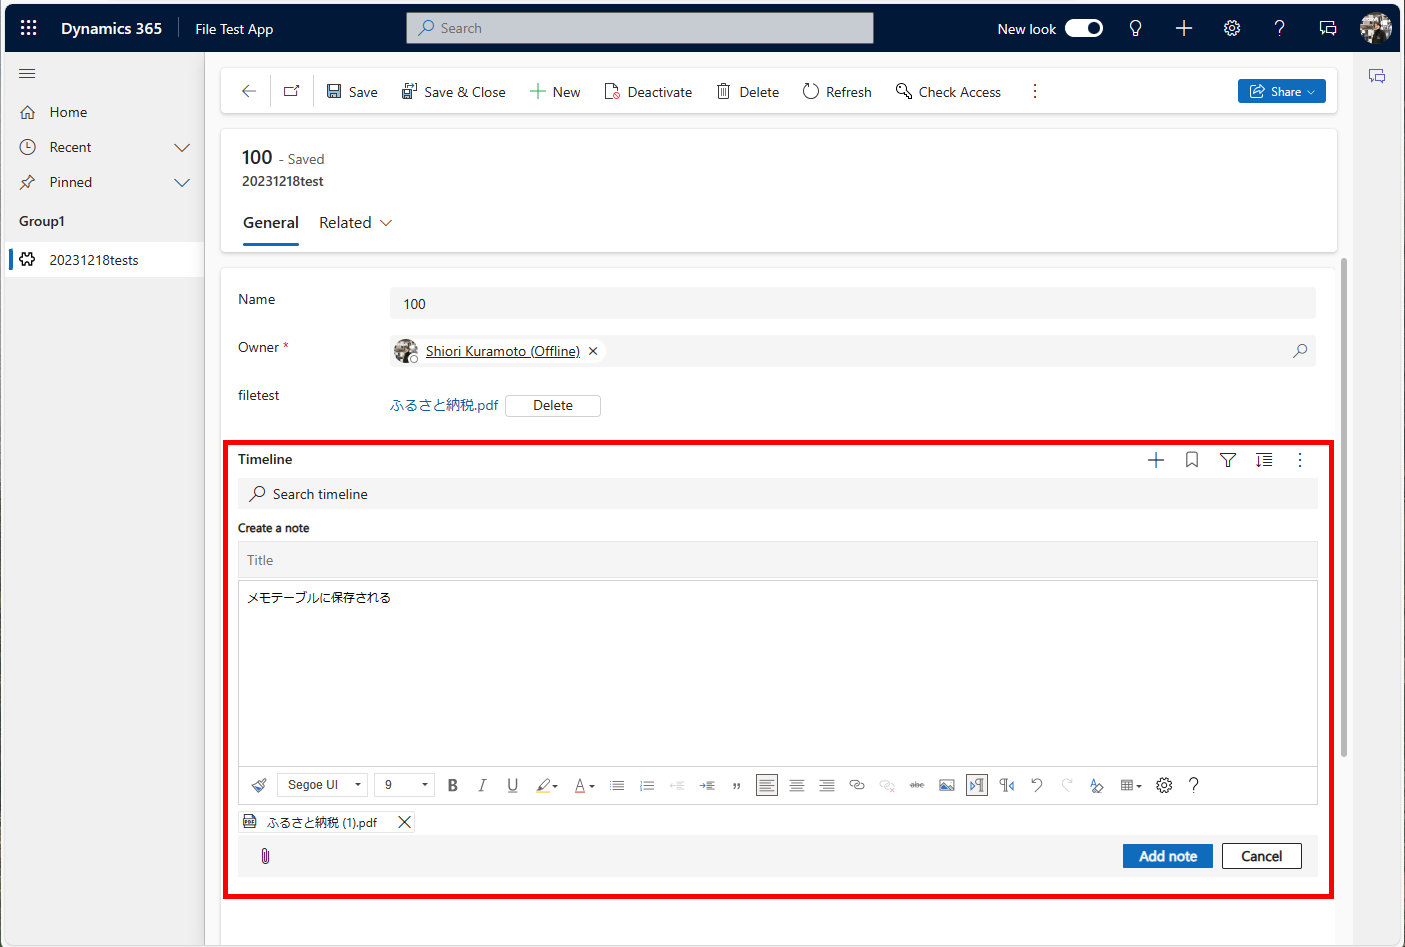
Task: Insert bulleted list in note editor
Action: (x=617, y=785)
